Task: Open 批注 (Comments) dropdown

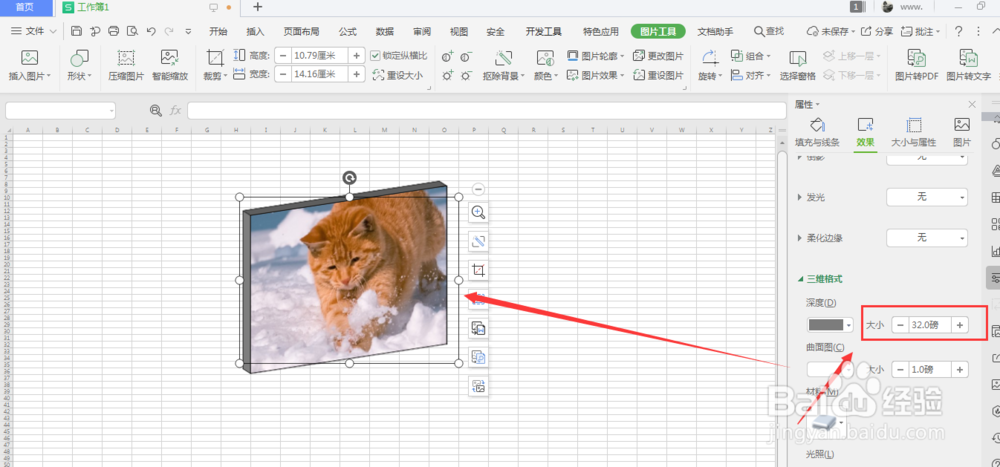Action: [921, 31]
